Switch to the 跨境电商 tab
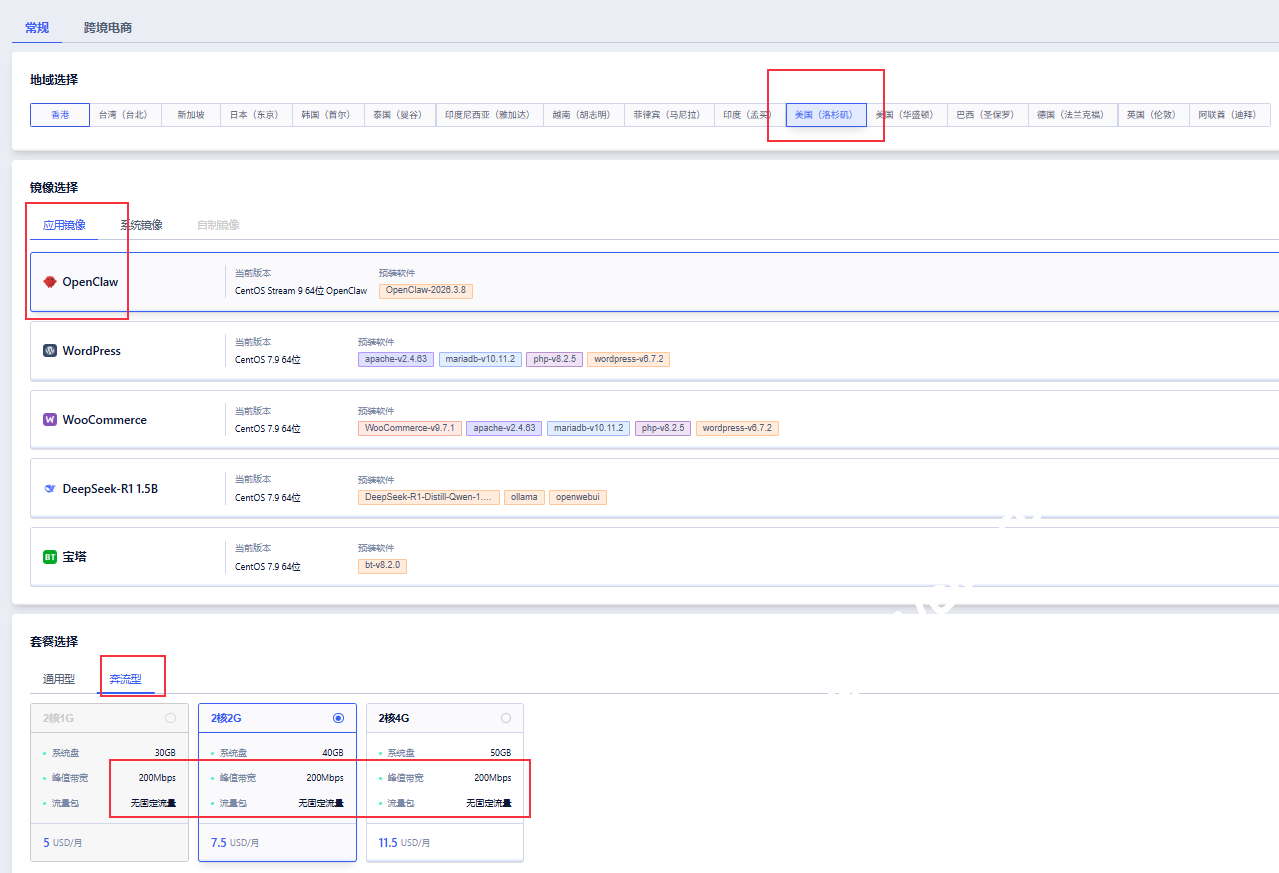 (x=108, y=28)
